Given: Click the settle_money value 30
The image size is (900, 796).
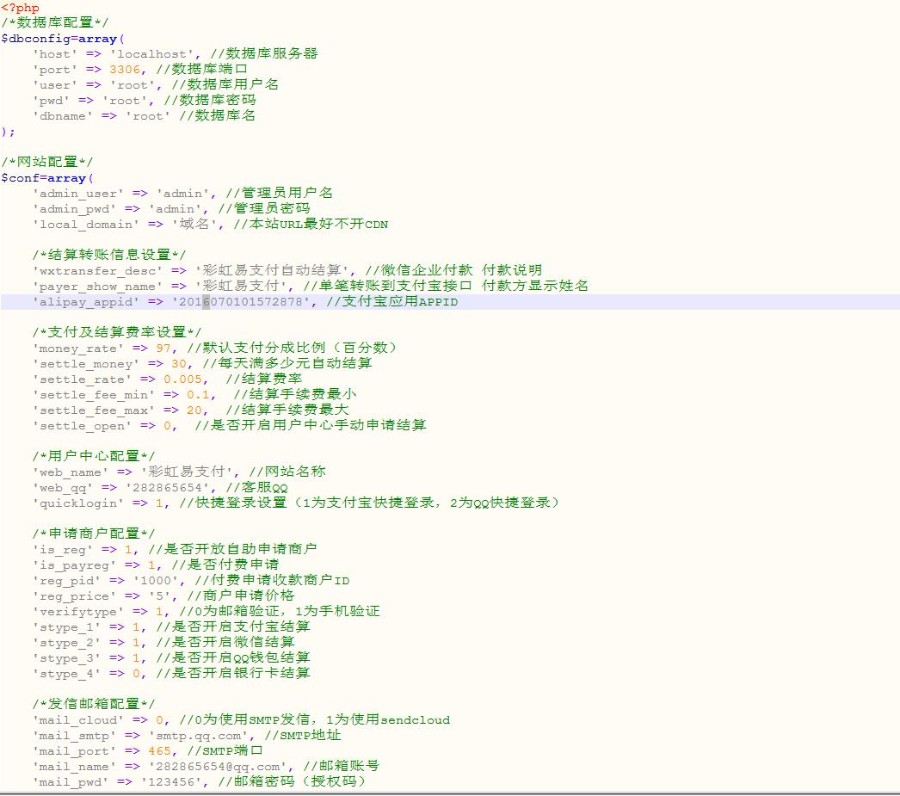Looking at the screenshot, I should (x=179, y=364).
